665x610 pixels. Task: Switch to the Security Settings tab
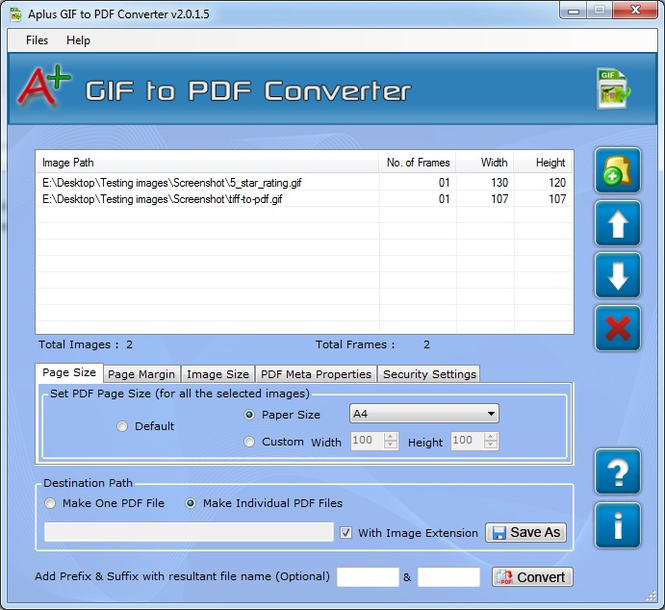[x=429, y=374]
